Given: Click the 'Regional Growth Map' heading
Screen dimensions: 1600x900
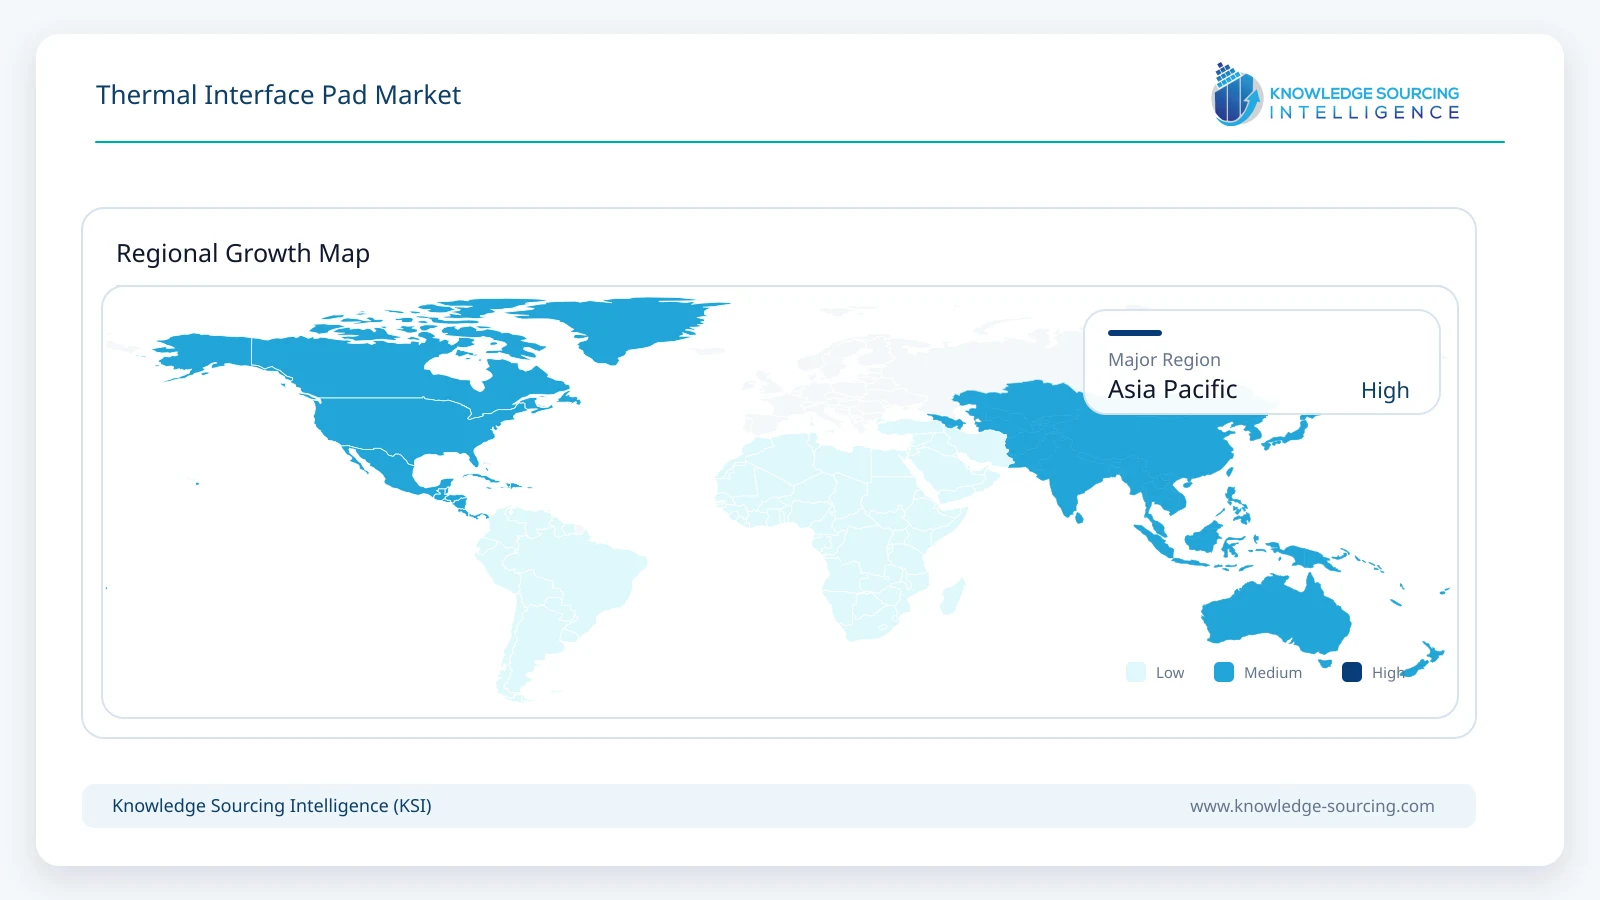Looking at the screenshot, I should coord(243,253).
